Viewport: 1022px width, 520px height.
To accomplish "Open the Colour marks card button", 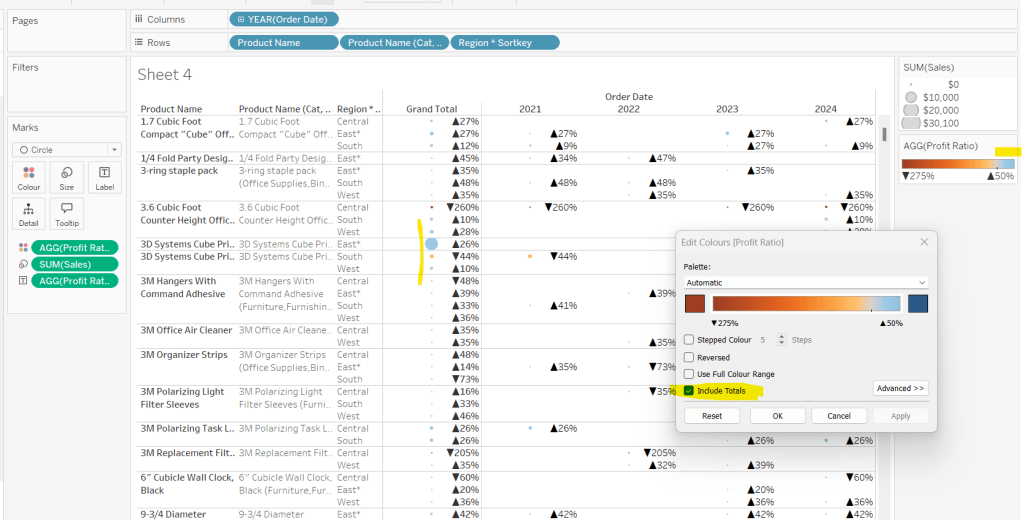I will coord(29,177).
